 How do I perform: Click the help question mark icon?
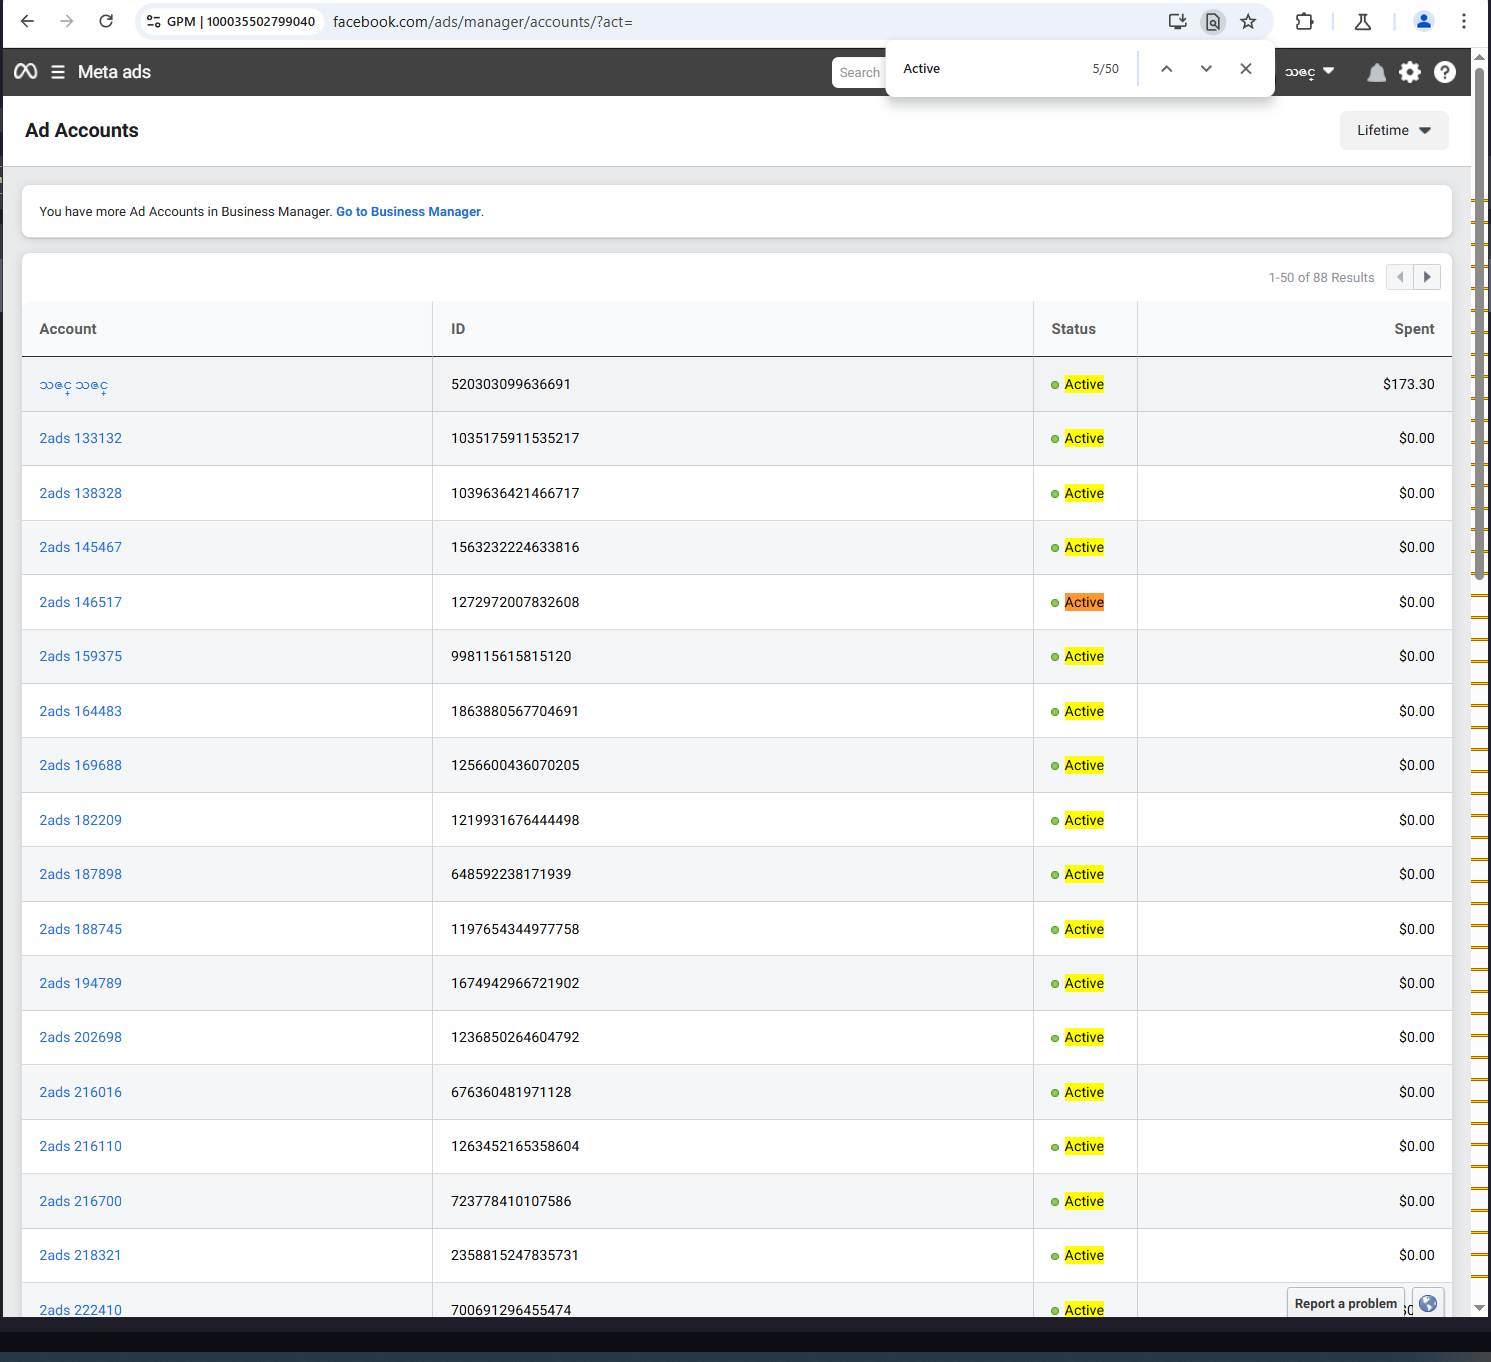pyautogui.click(x=1444, y=72)
